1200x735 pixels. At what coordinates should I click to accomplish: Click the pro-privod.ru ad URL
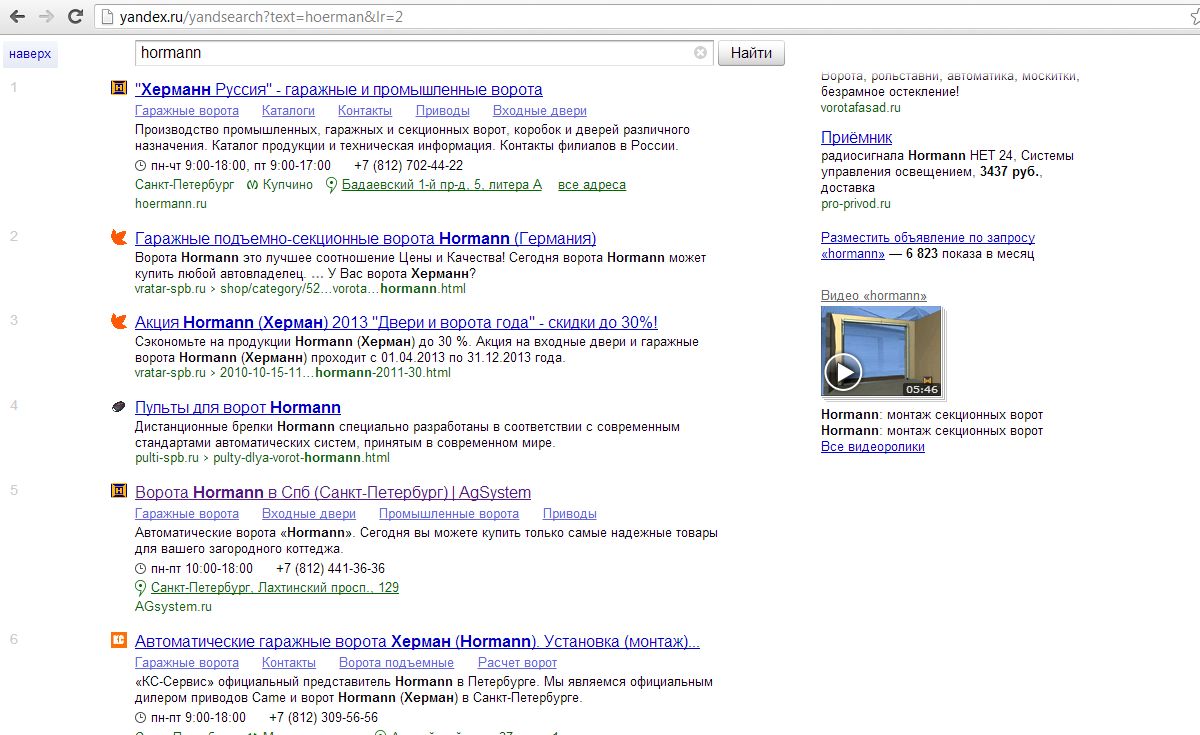click(x=855, y=204)
